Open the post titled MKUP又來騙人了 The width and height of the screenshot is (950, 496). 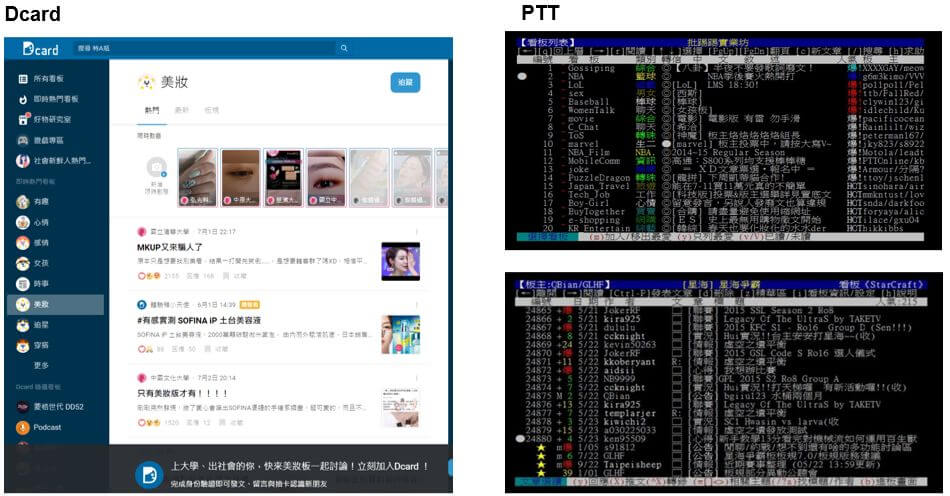pyautogui.click(x=170, y=247)
